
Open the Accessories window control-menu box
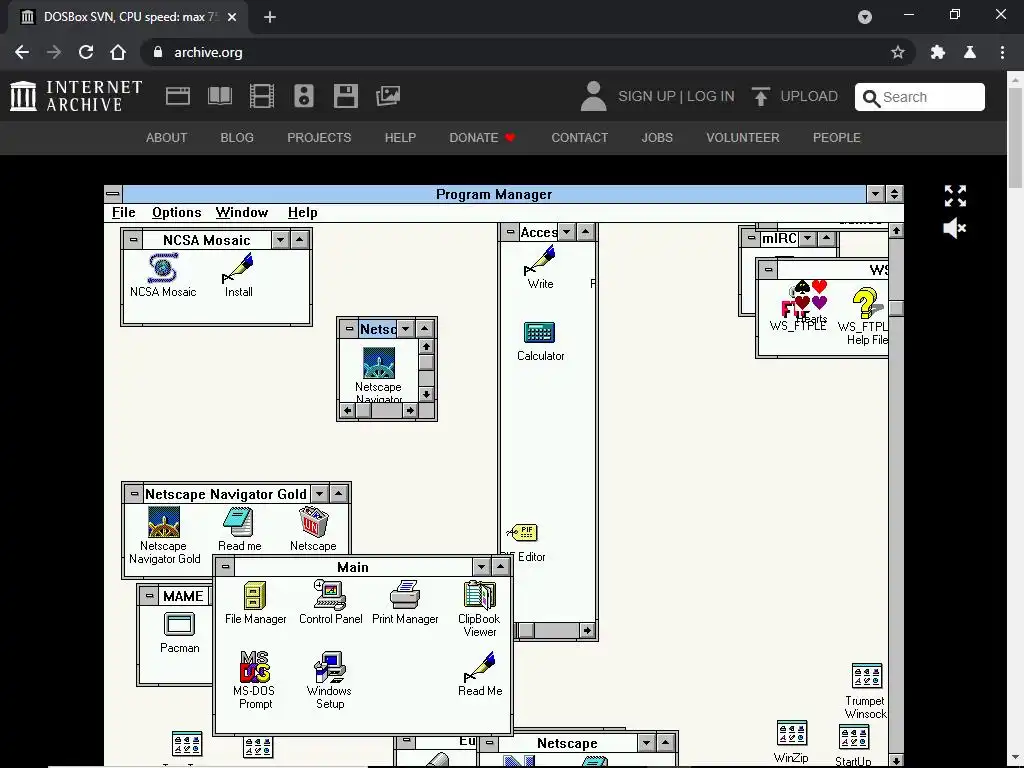pyautogui.click(x=511, y=232)
